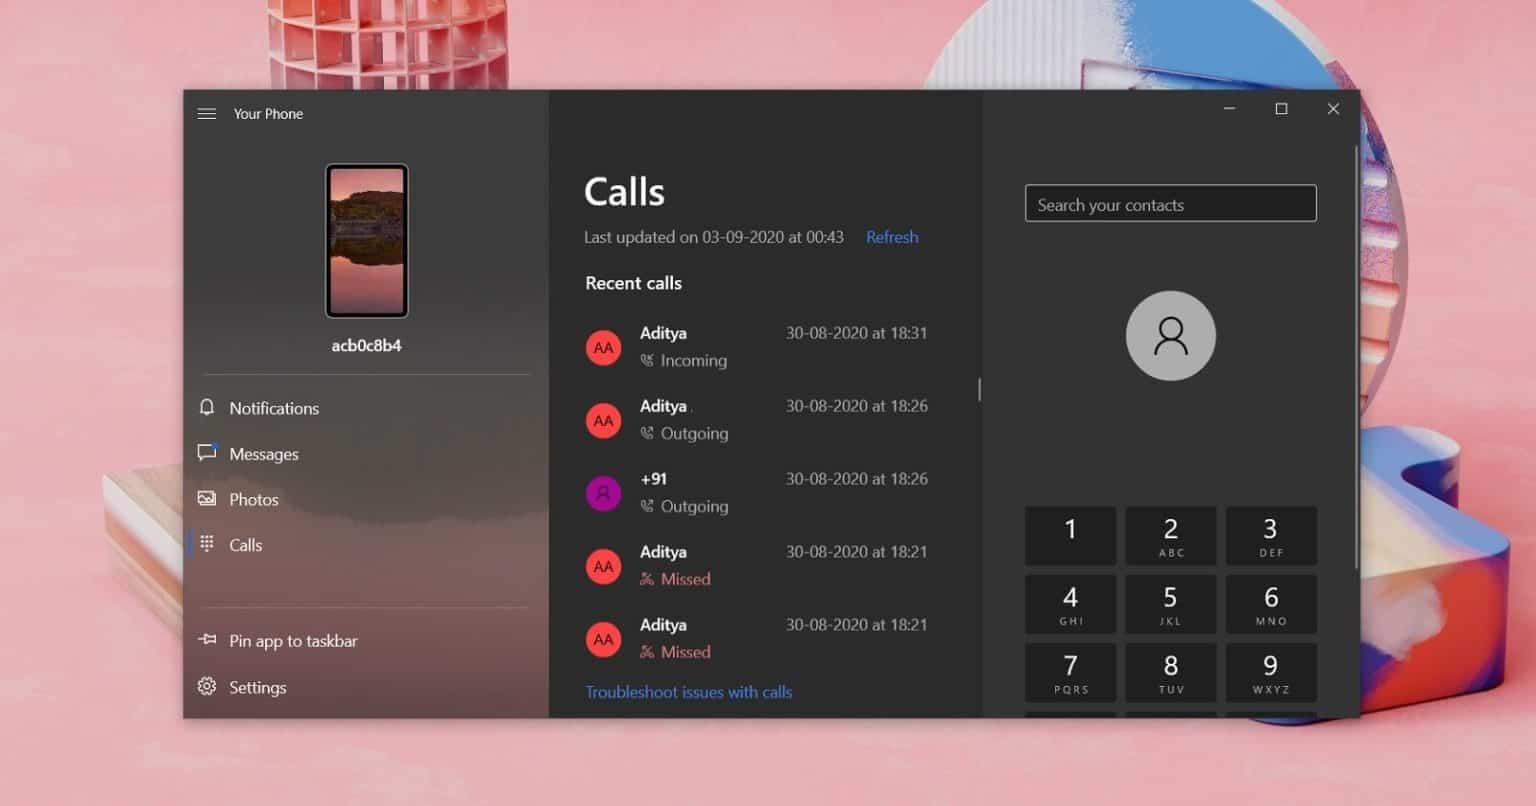Switch to the Calls section
This screenshot has width=1536, height=806.
[245, 545]
